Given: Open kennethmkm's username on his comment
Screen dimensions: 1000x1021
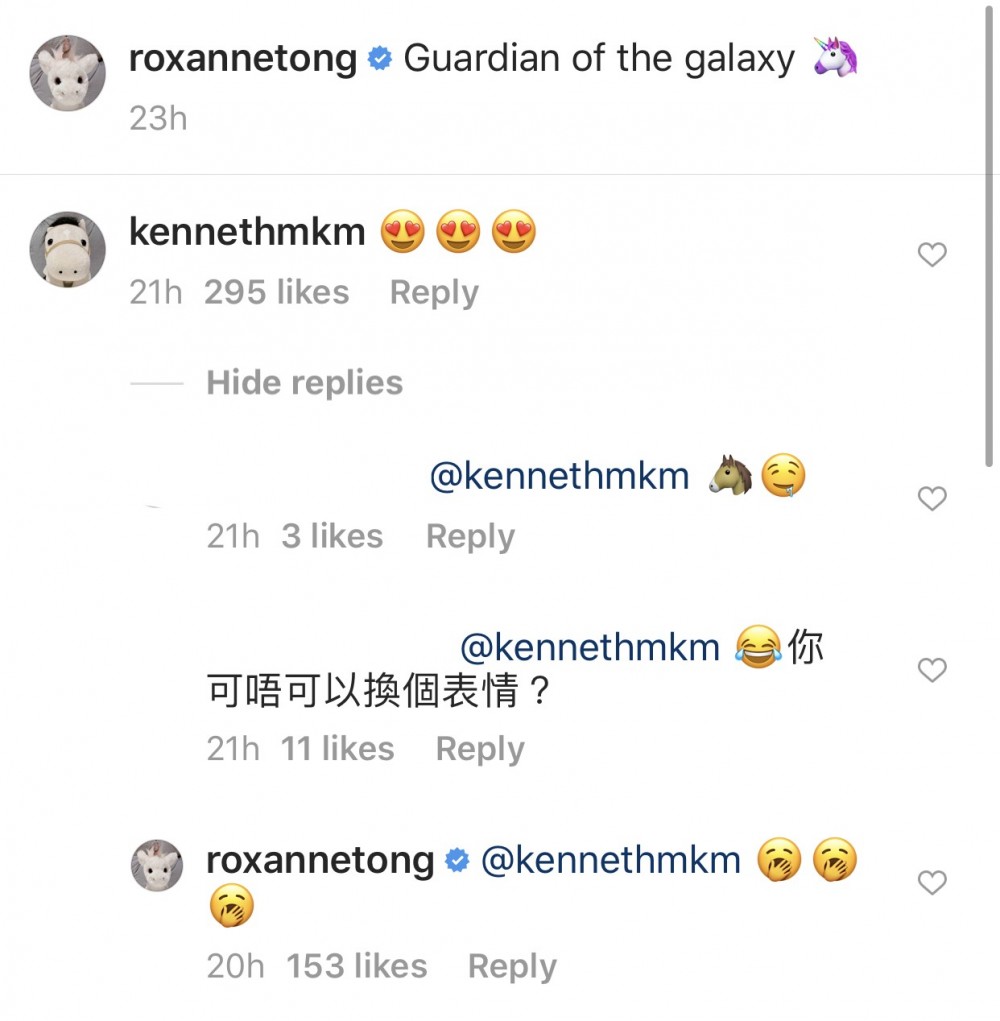Looking at the screenshot, I should pyautogui.click(x=247, y=231).
